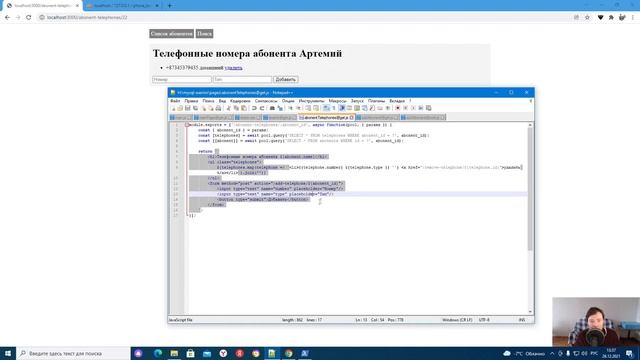Undo last edit in Notepad++ toolbar
Screen dimensions: 640x360
254,108
